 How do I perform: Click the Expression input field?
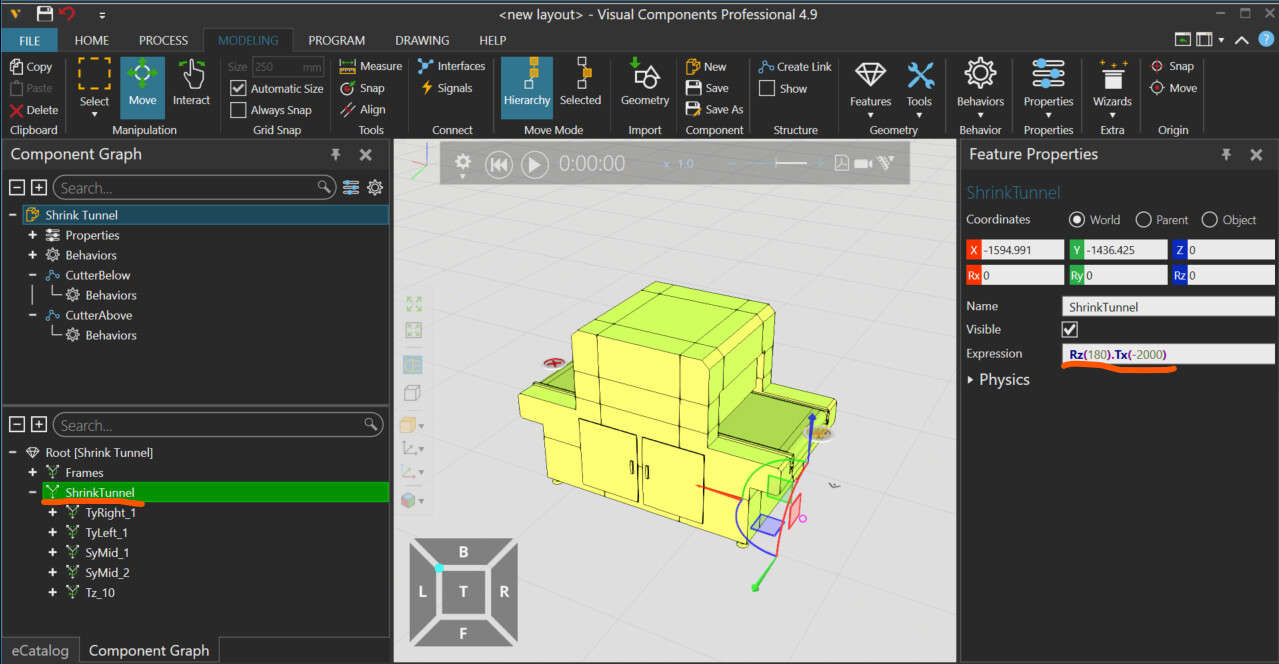1167,353
